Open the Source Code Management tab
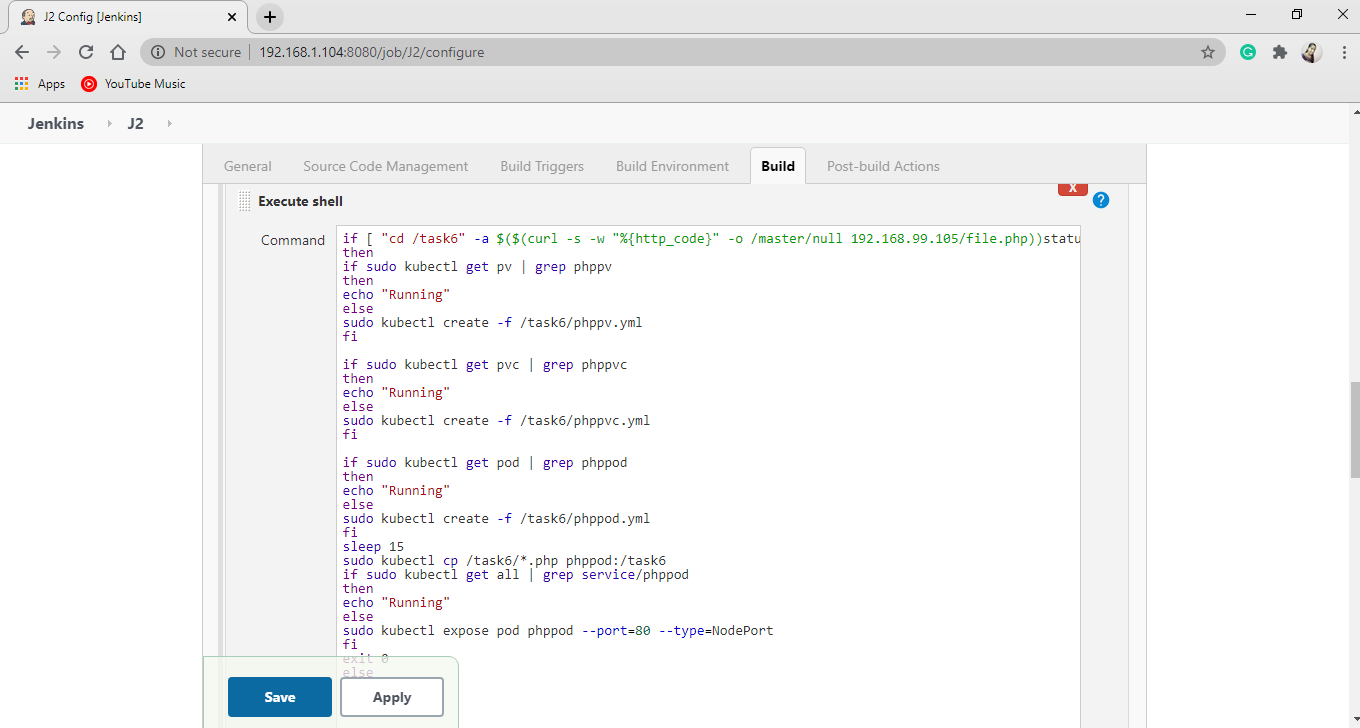 coord(385,166)
